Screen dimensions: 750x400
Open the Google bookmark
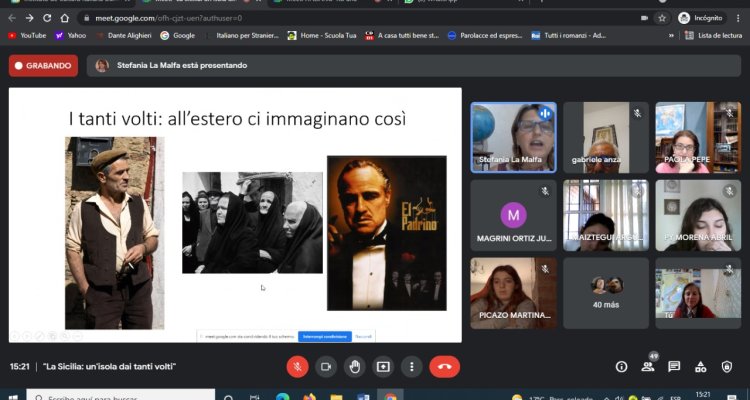(x=177, y=35)
